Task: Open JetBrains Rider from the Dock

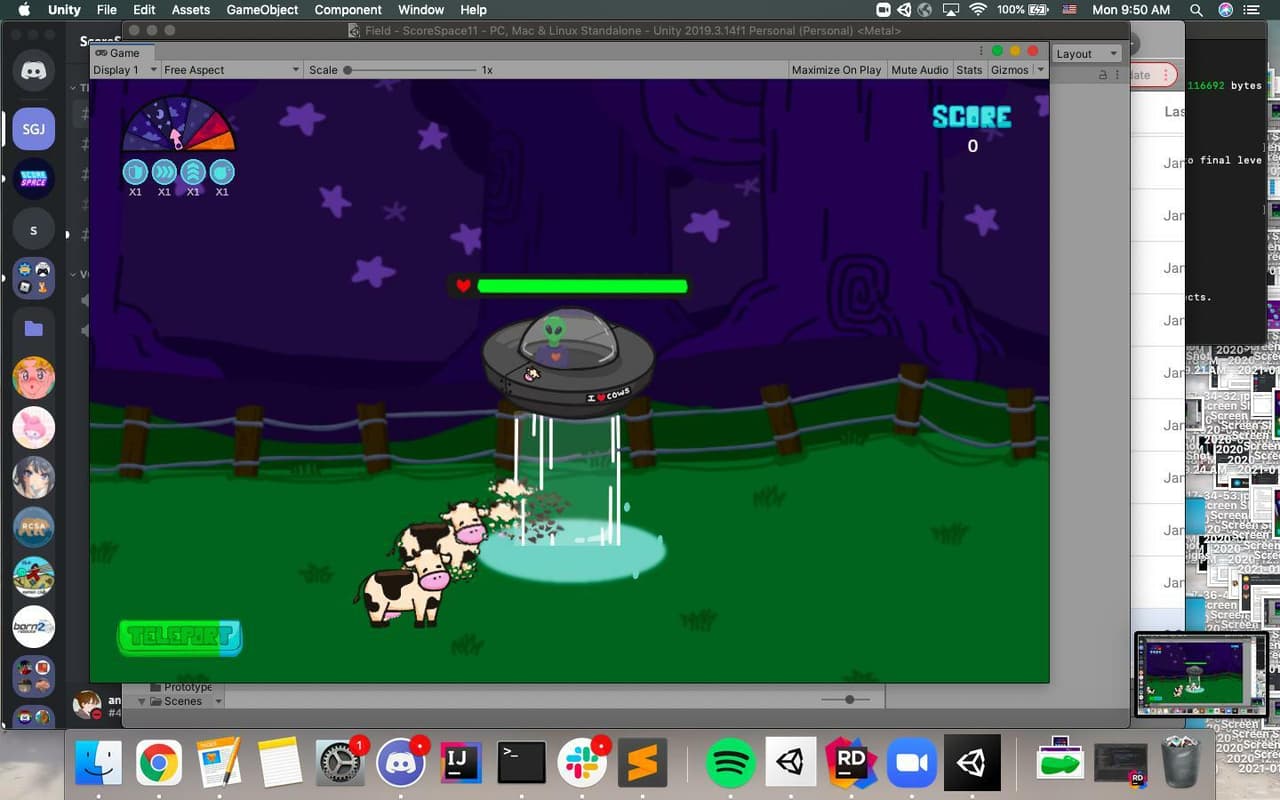Action: (851, 765)
